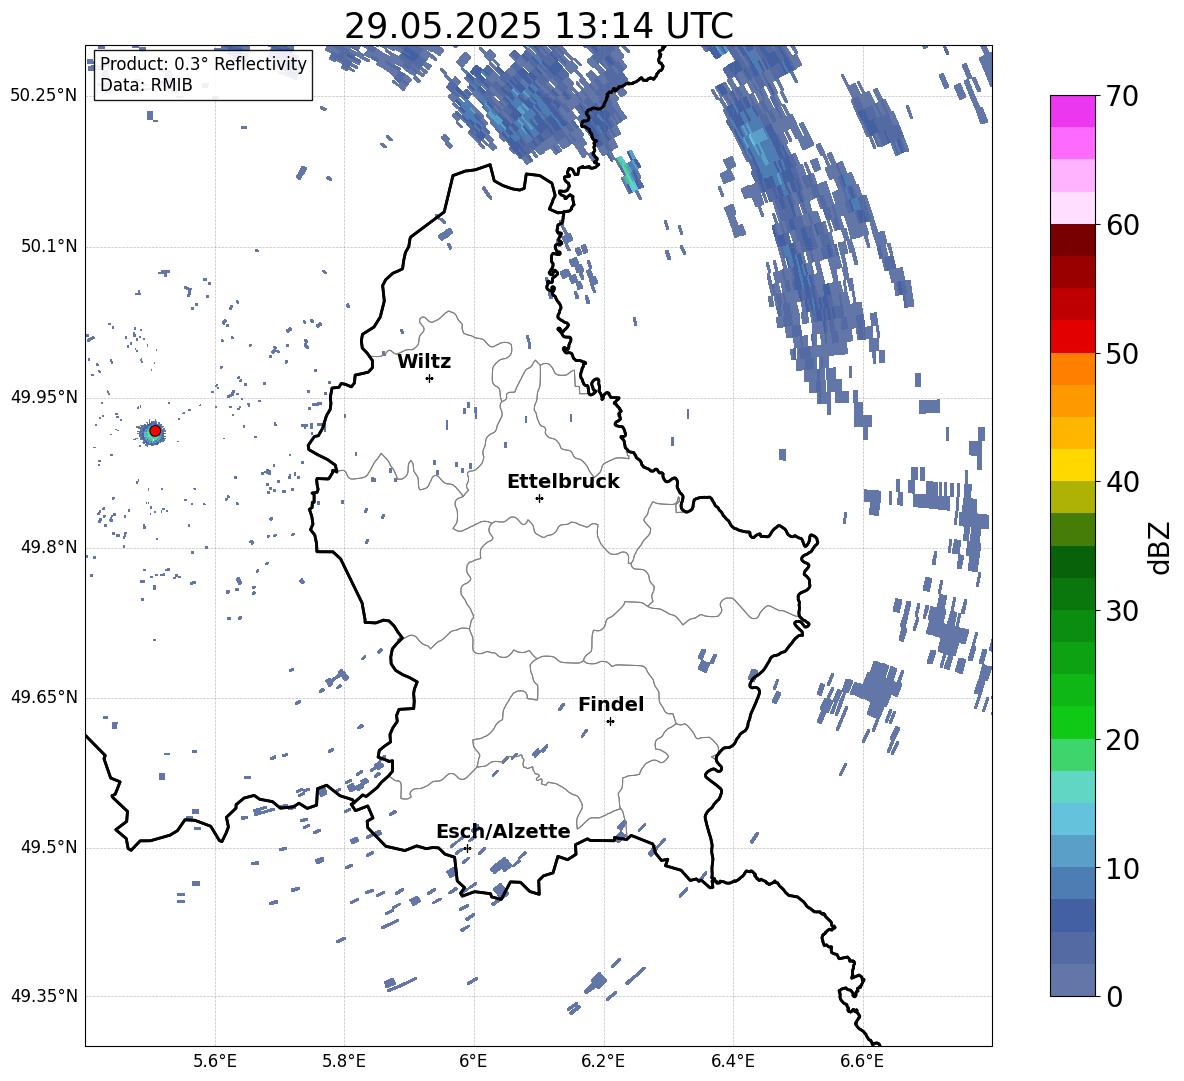Click the 6.6°E longitude label
This screenshot has height=1081, width=1184.
pos(862,1062)
